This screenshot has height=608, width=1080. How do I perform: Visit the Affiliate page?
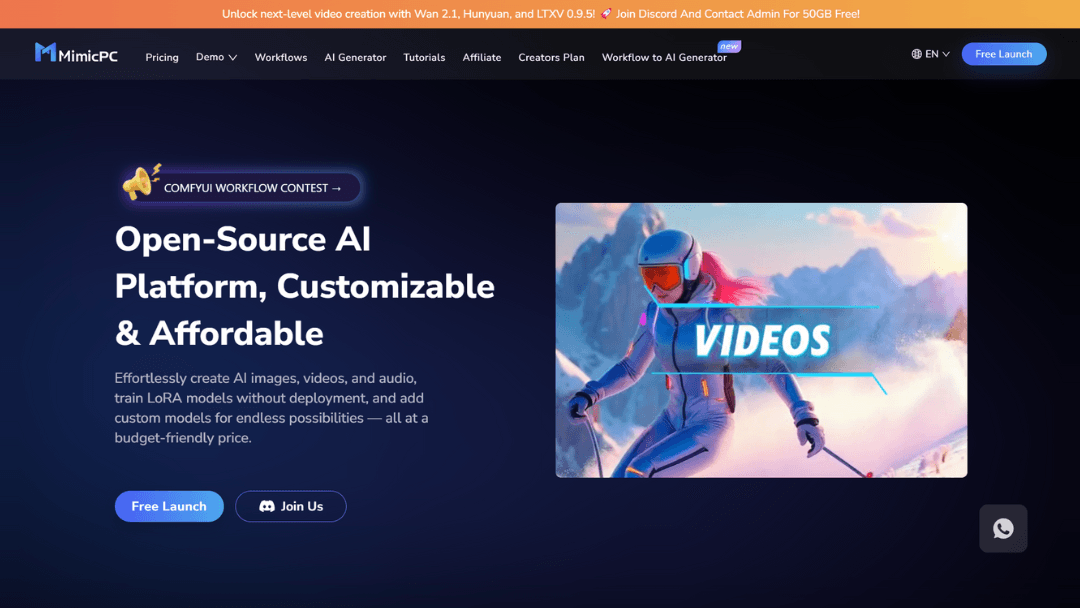coord(482,57)
